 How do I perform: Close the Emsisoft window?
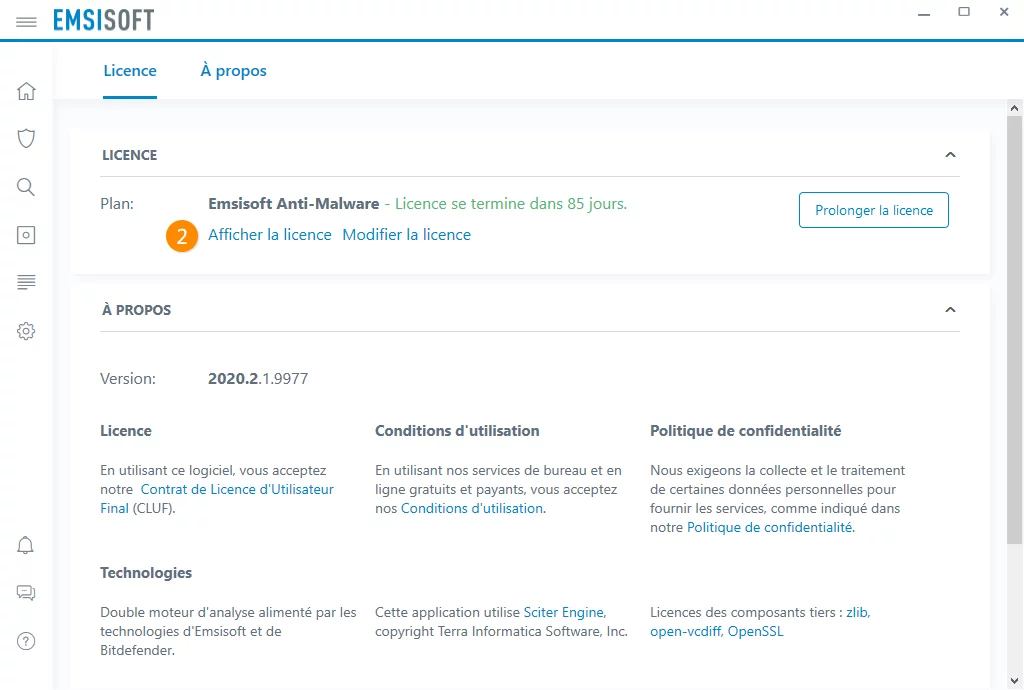(x=1004, y=12)
